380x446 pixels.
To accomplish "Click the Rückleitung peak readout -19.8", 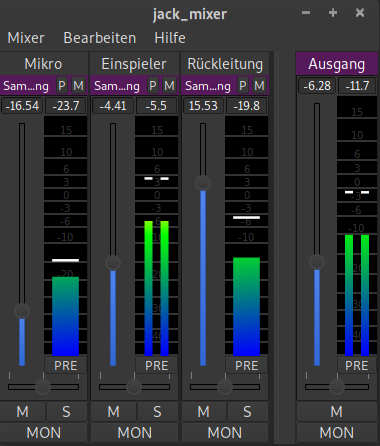I will point(247,106).
